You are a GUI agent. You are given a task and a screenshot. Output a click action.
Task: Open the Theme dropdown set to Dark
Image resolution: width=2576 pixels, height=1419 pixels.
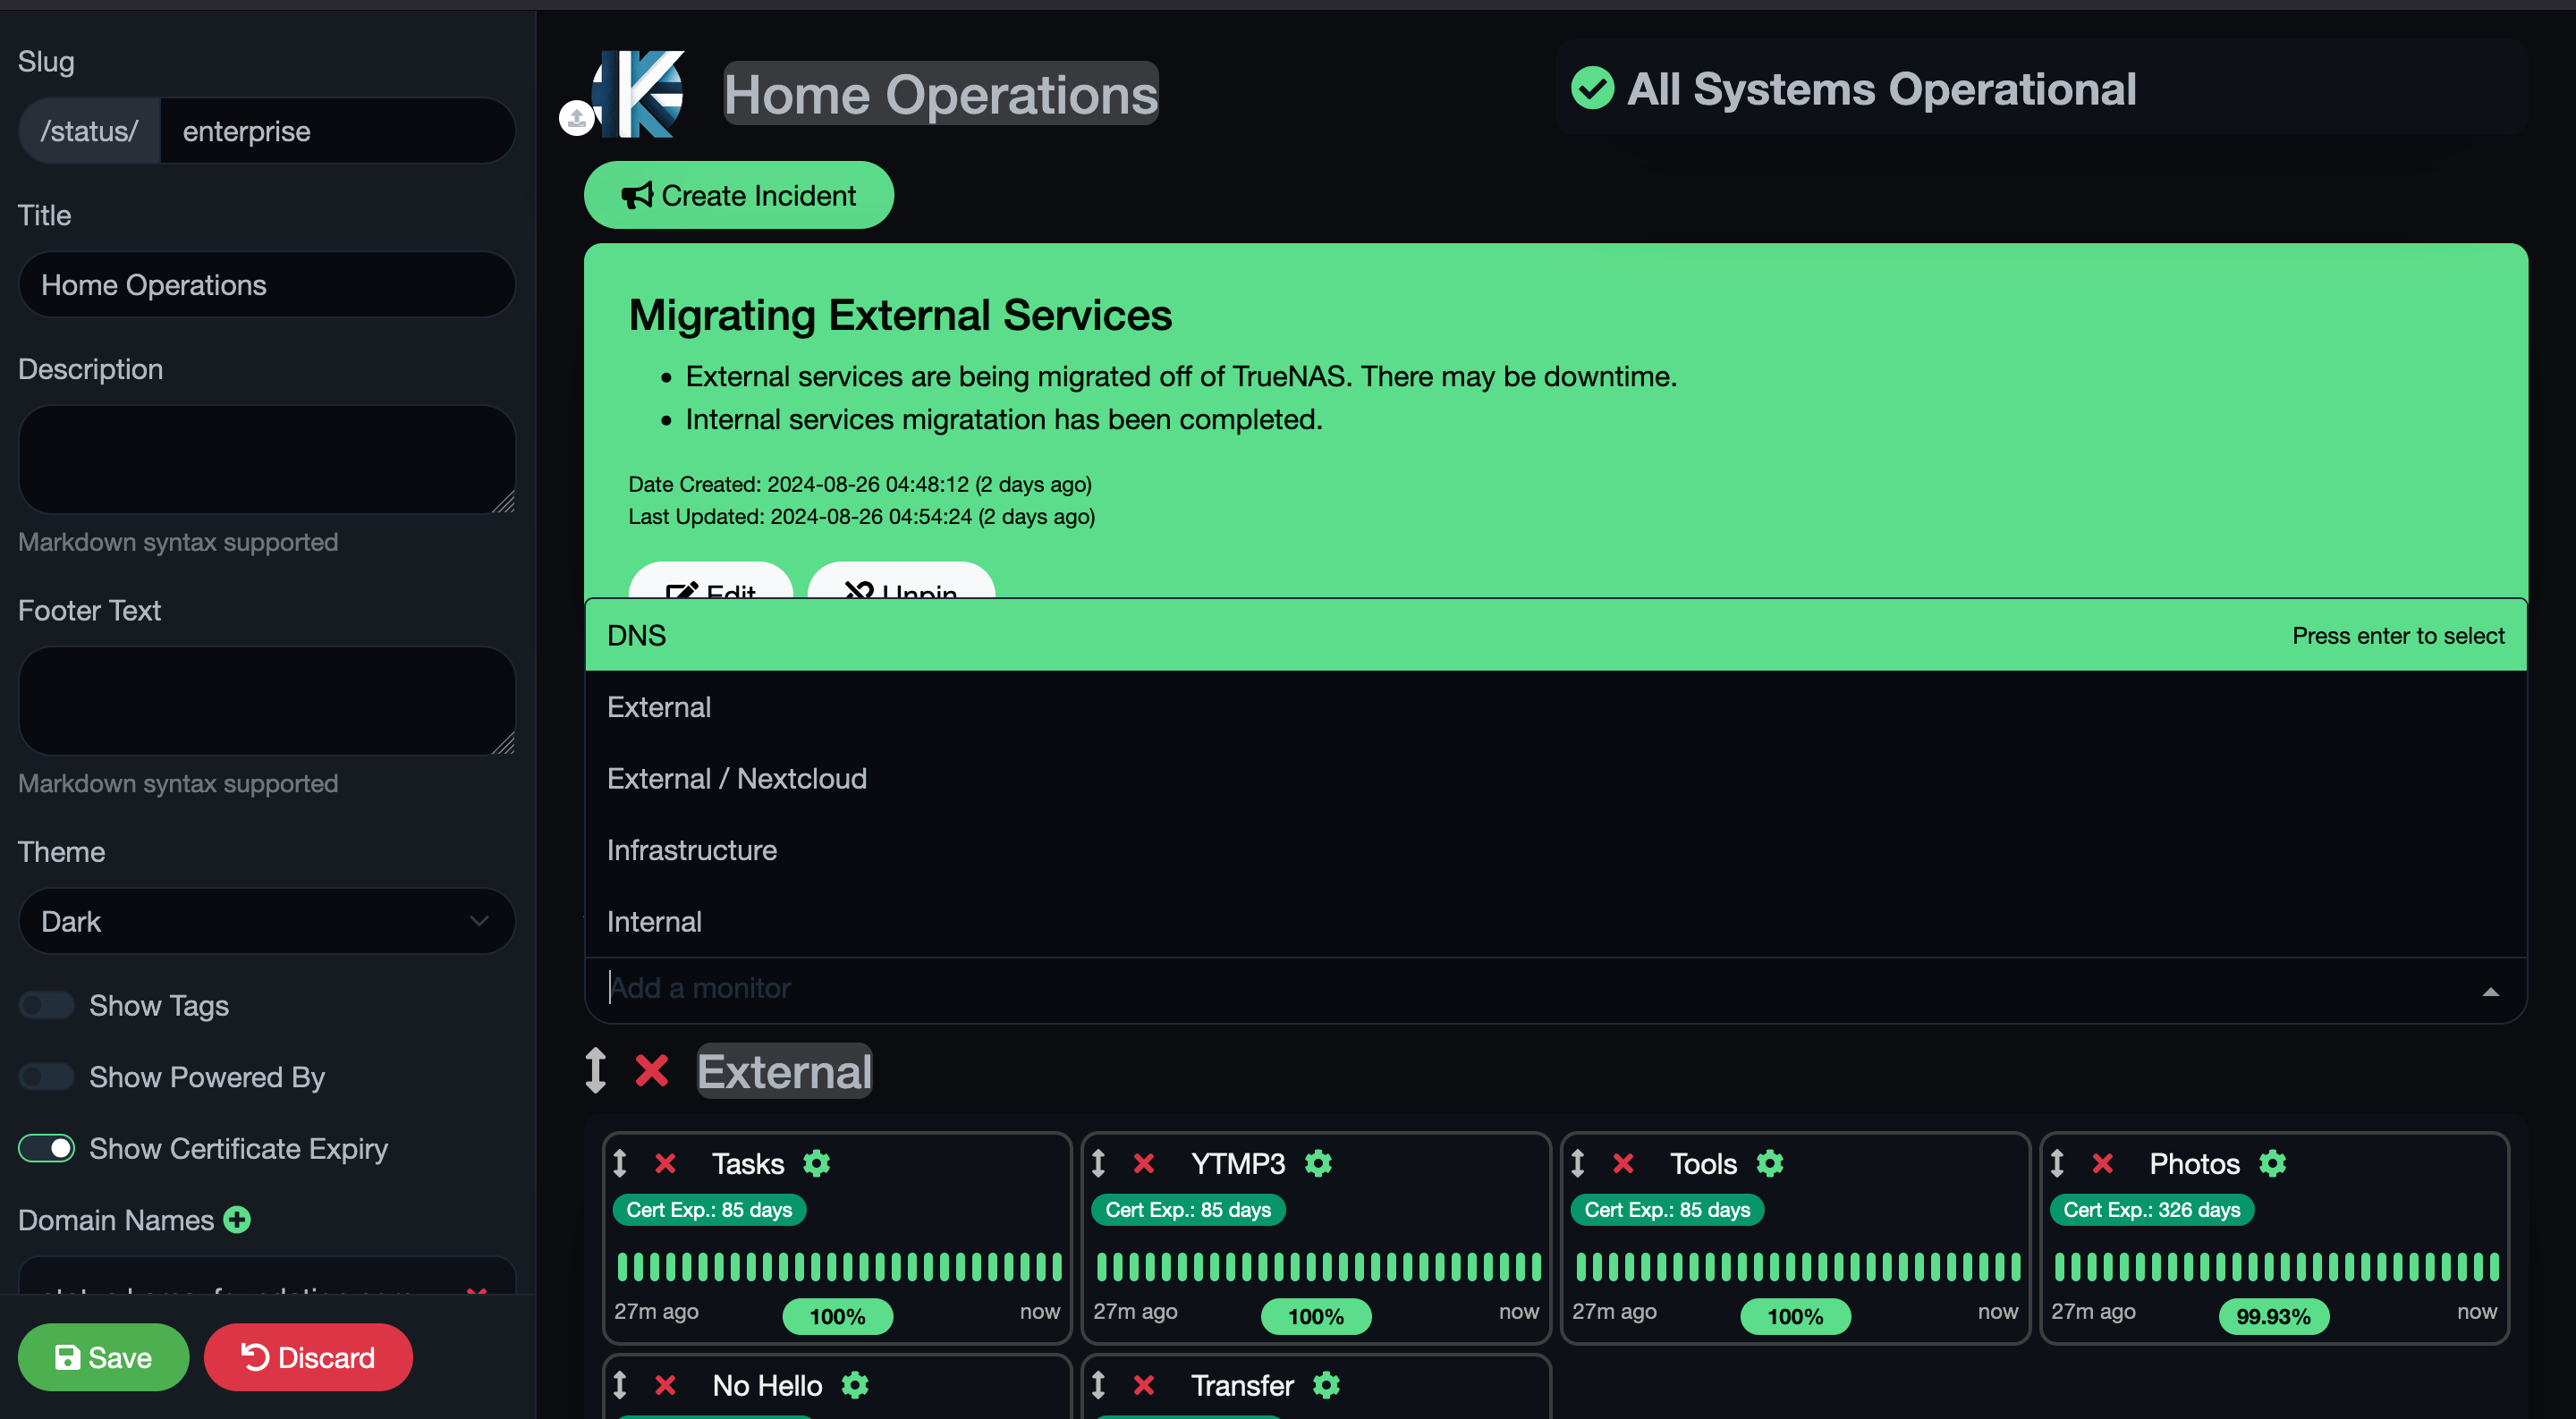(266, 921)
